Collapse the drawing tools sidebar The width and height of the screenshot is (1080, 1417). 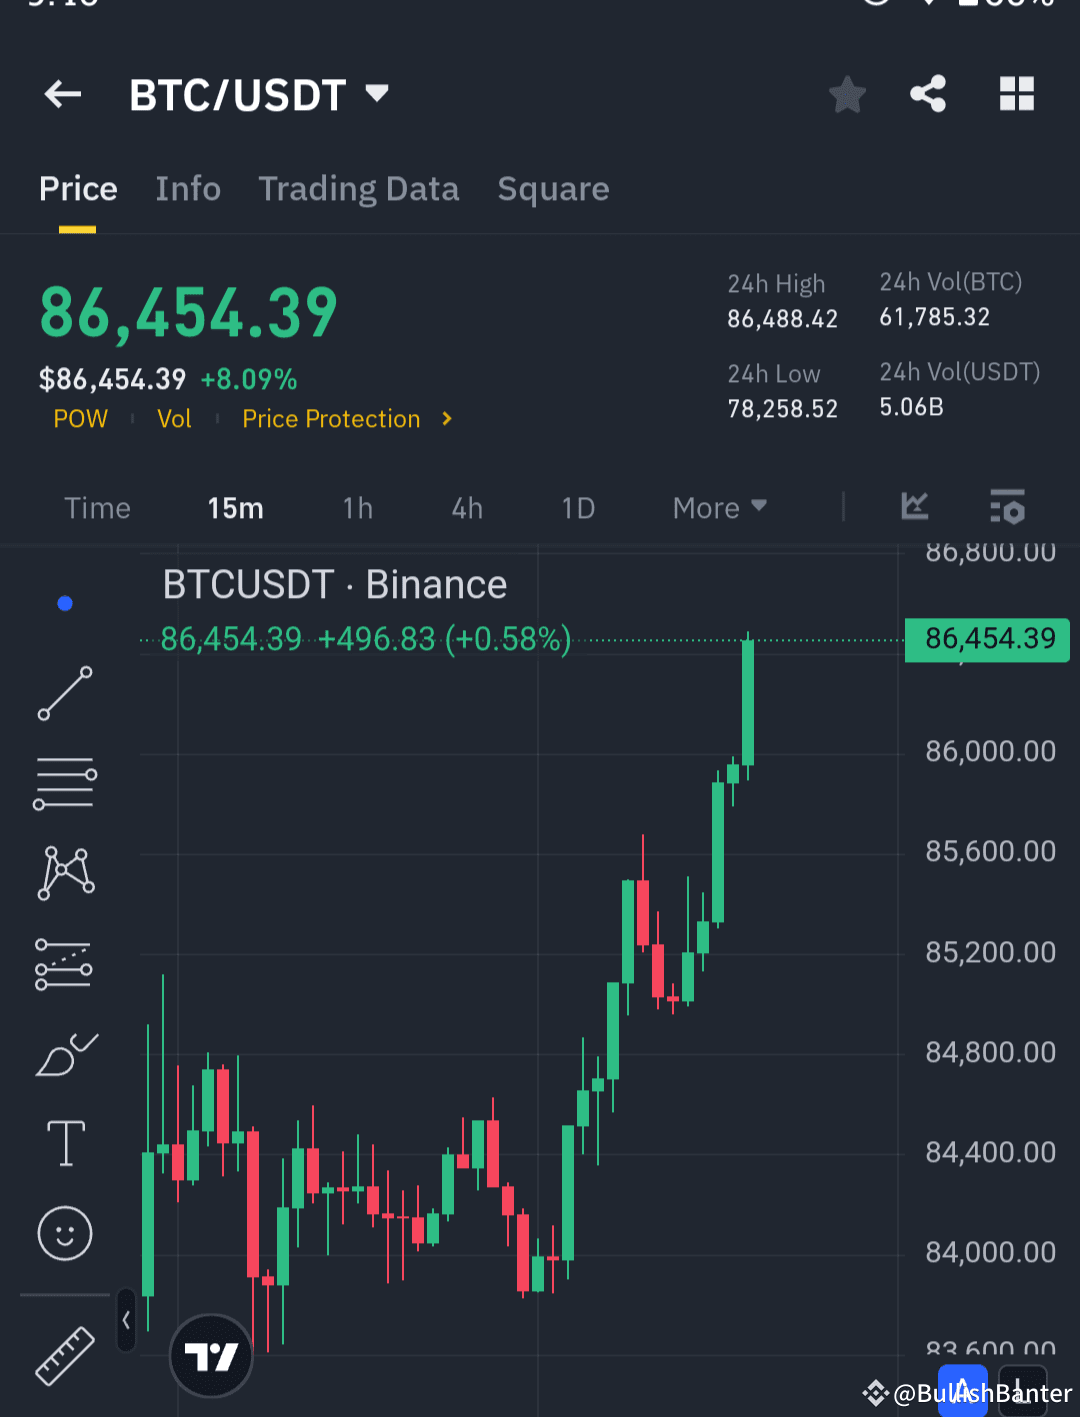click(x=126, y=1319)
